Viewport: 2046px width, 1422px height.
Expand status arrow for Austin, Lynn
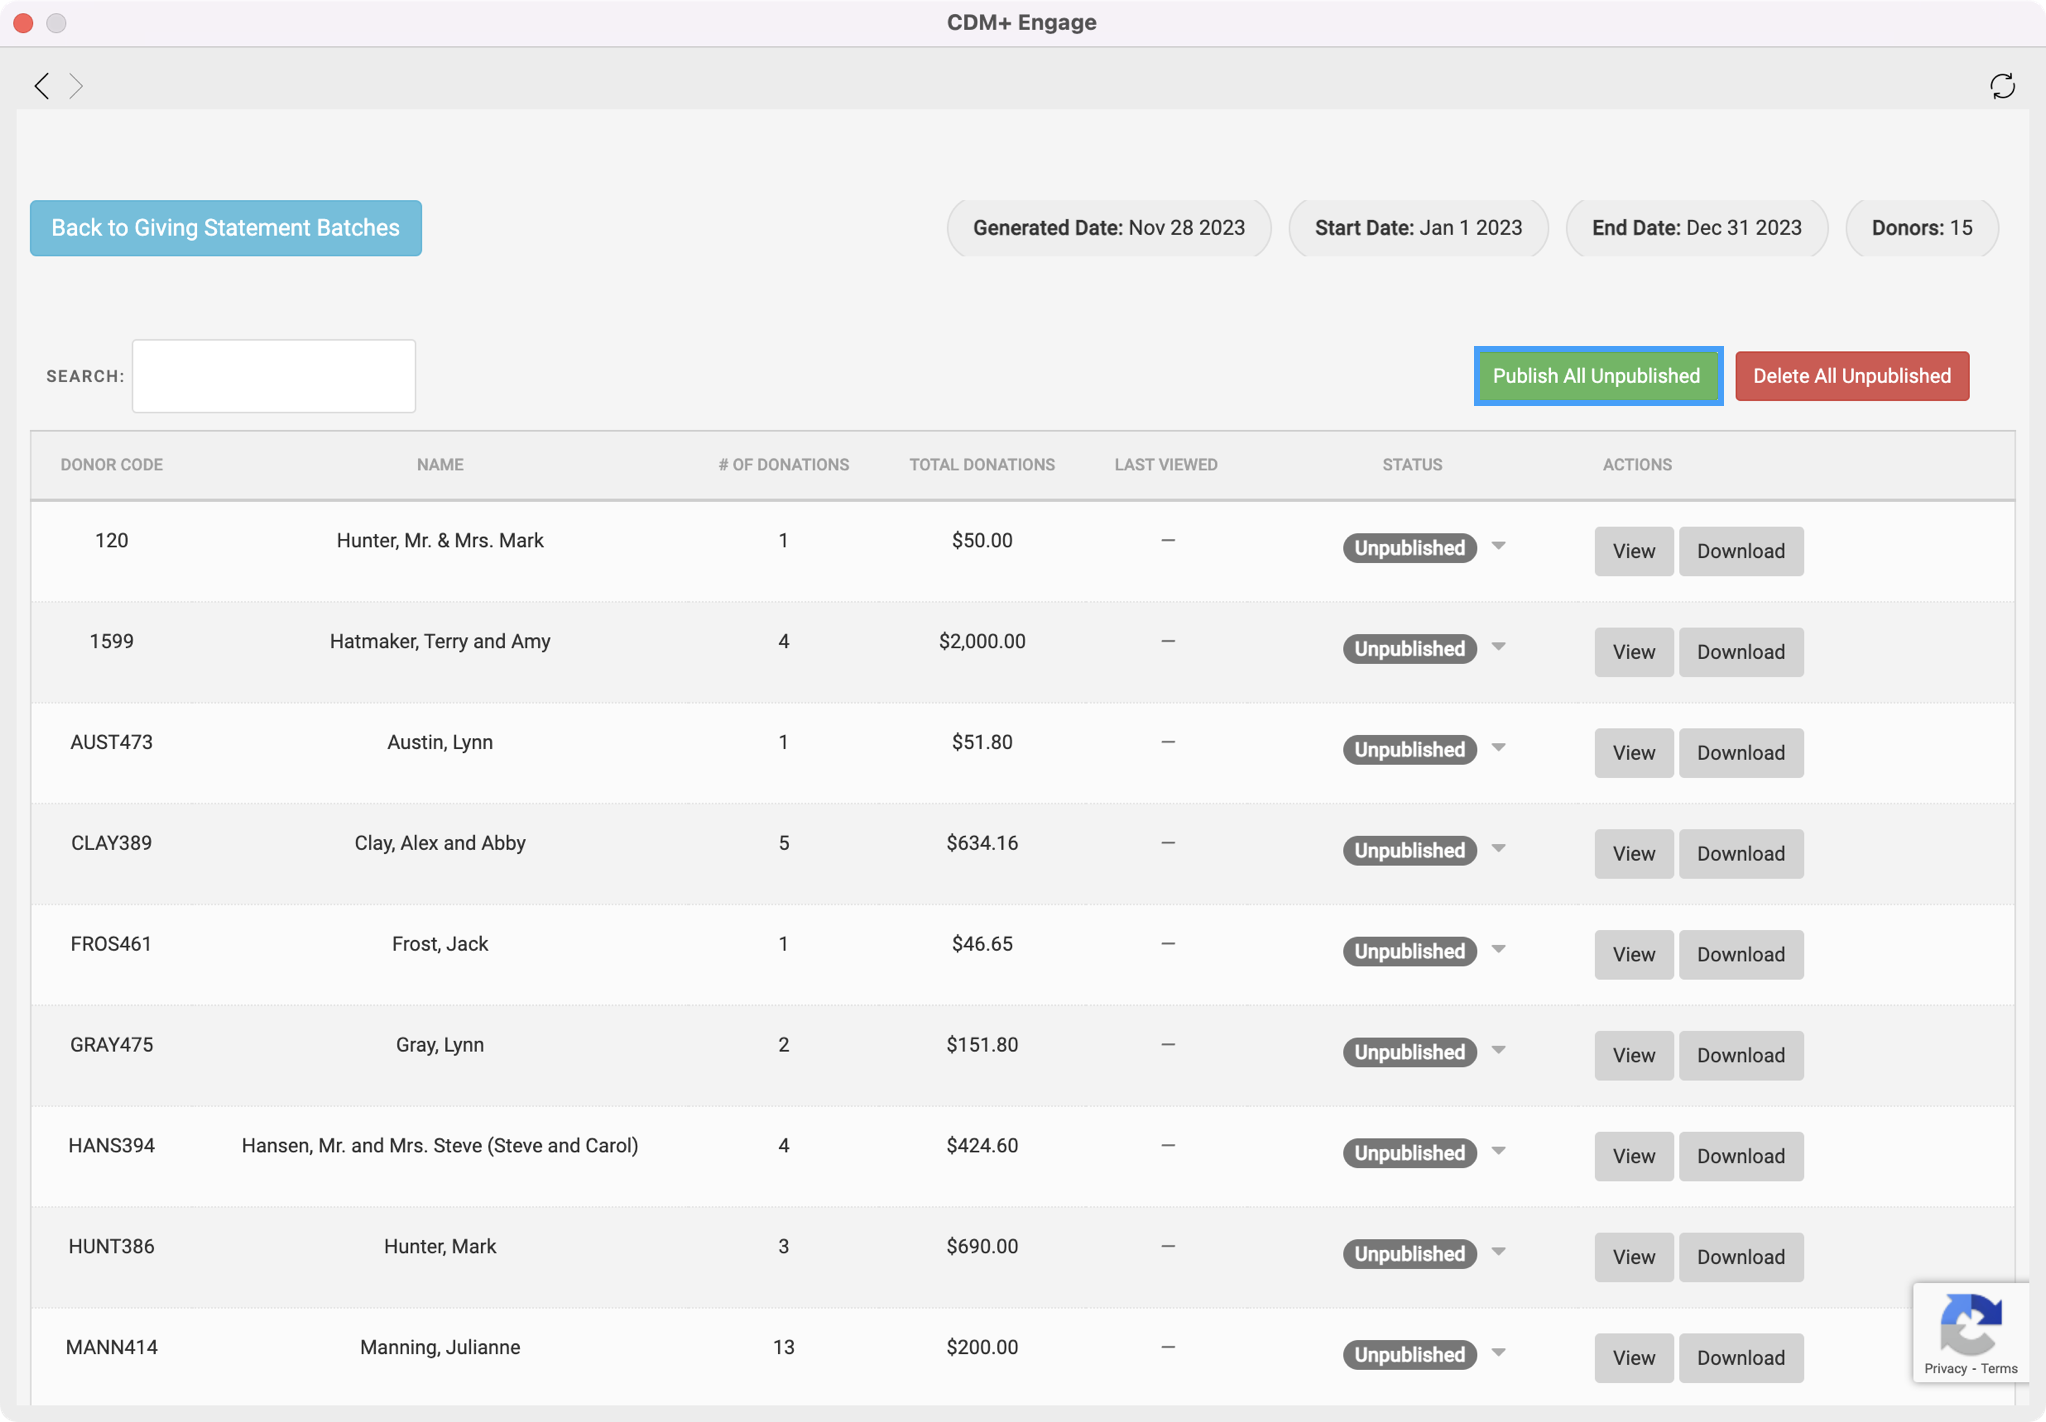1498,748
